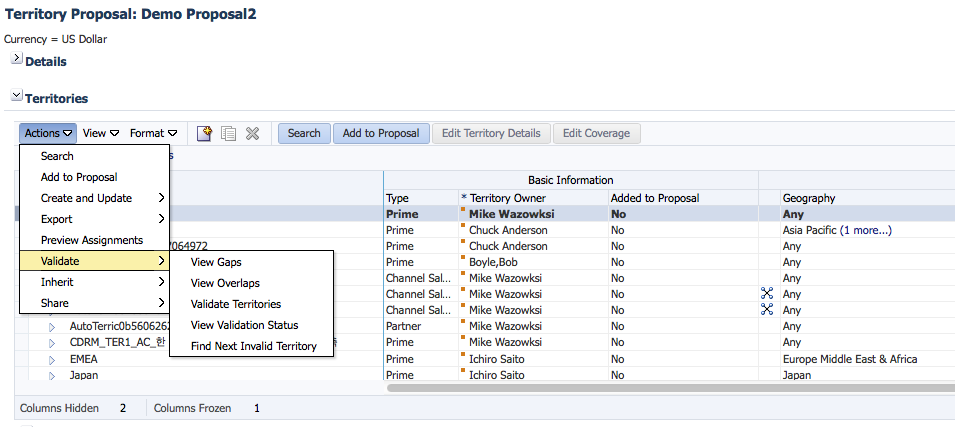
Task: Click the create new territory icon
Action: coord(205,133)
